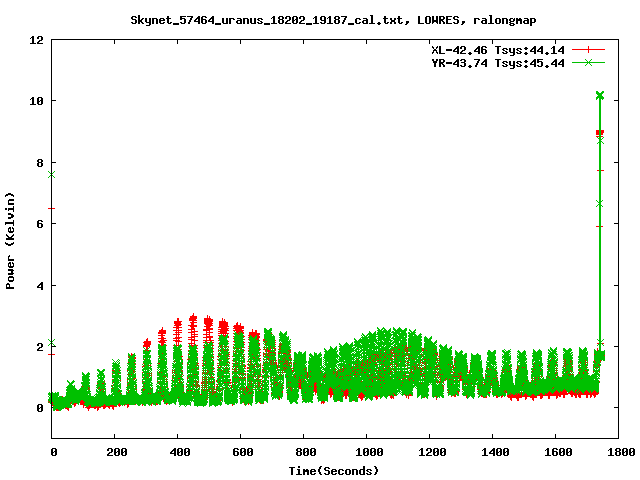Viewport: 640px width, 480px height.
Task: Click the green x marker near 7.6 Kelvin at time 0
Action: [51, 175]
